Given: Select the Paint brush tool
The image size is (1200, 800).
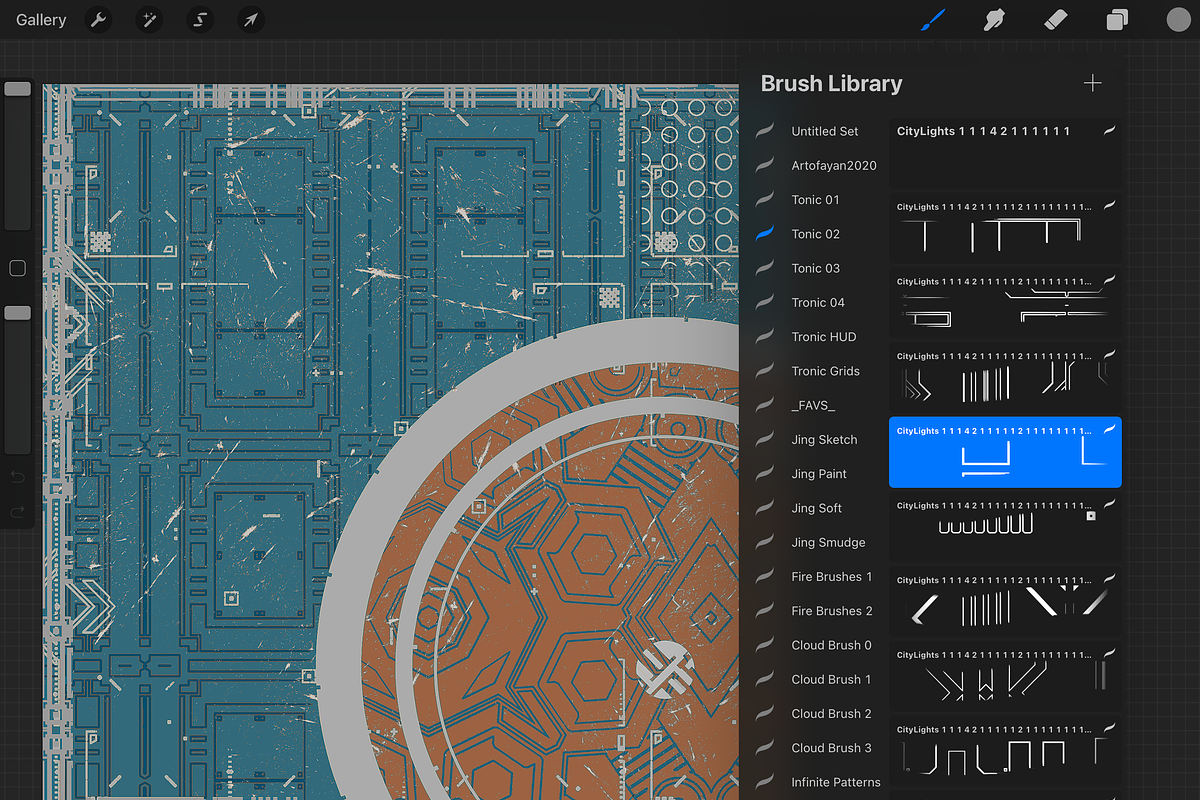Looking at the screenshot, I should (932, 19).
